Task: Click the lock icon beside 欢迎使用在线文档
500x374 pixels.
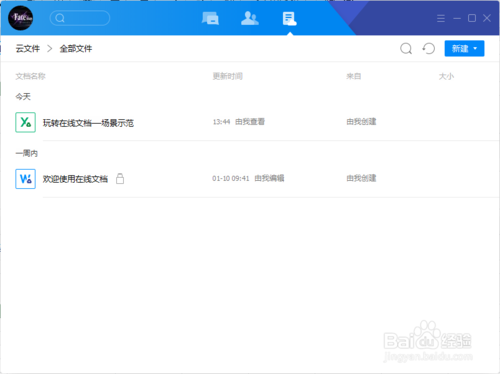Action: click(x=120, y=179)
